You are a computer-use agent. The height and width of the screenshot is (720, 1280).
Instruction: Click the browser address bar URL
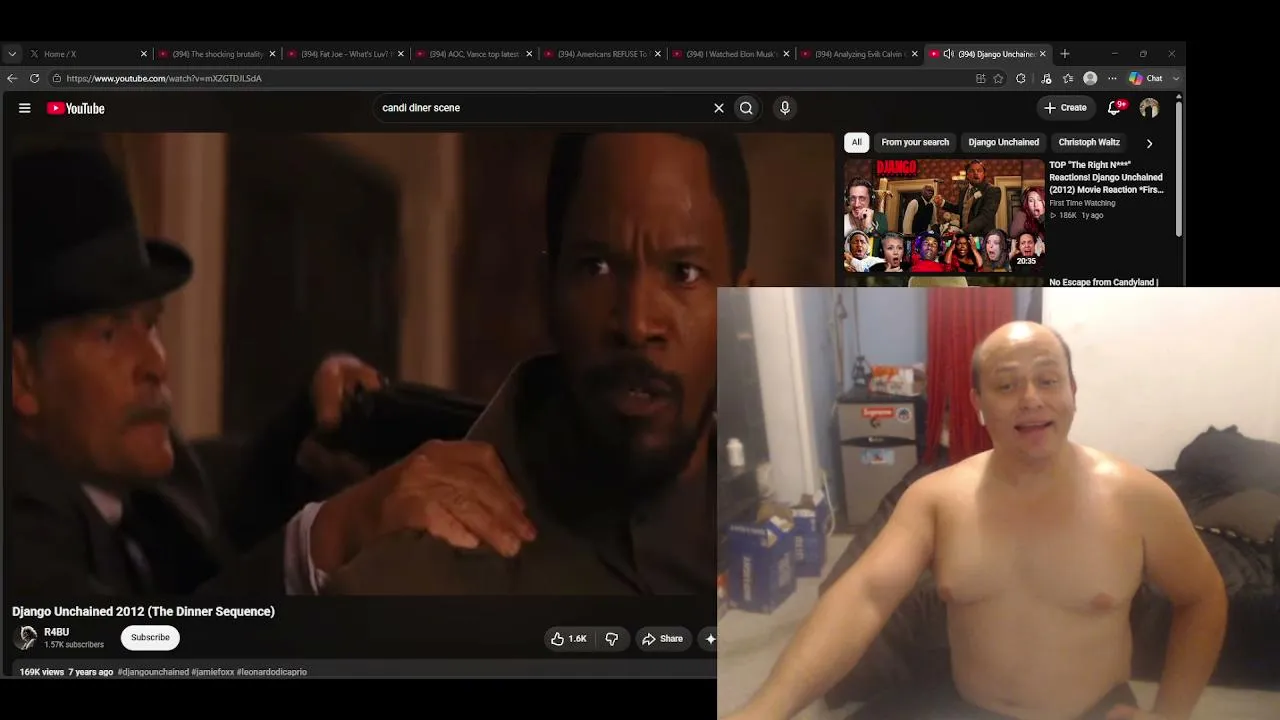point(164,78)
